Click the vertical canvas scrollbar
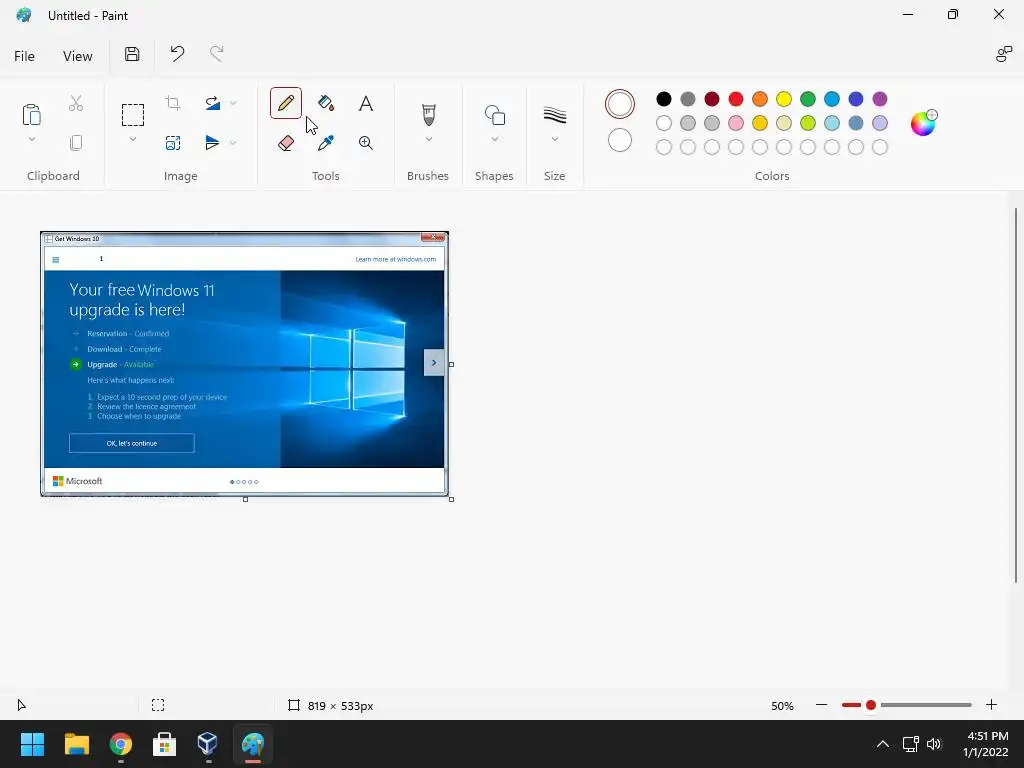The width and height of the screenshot is (1024, 768). pos(1016,395)
